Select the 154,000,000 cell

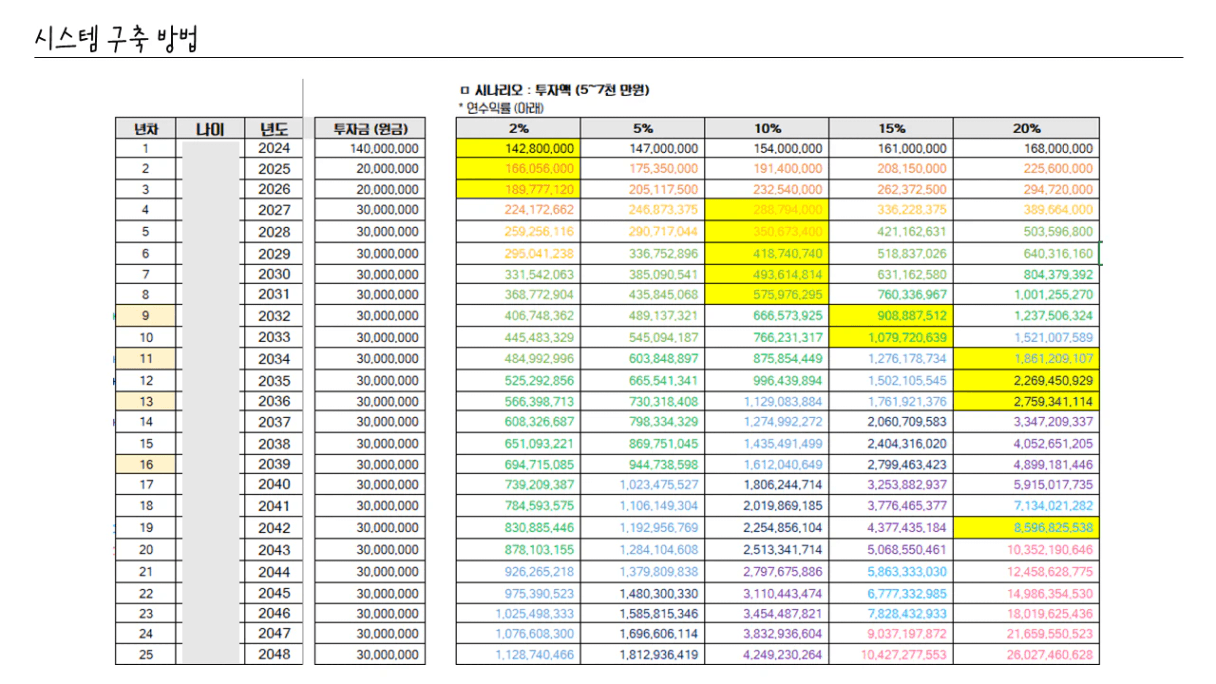tap(766, 148)
